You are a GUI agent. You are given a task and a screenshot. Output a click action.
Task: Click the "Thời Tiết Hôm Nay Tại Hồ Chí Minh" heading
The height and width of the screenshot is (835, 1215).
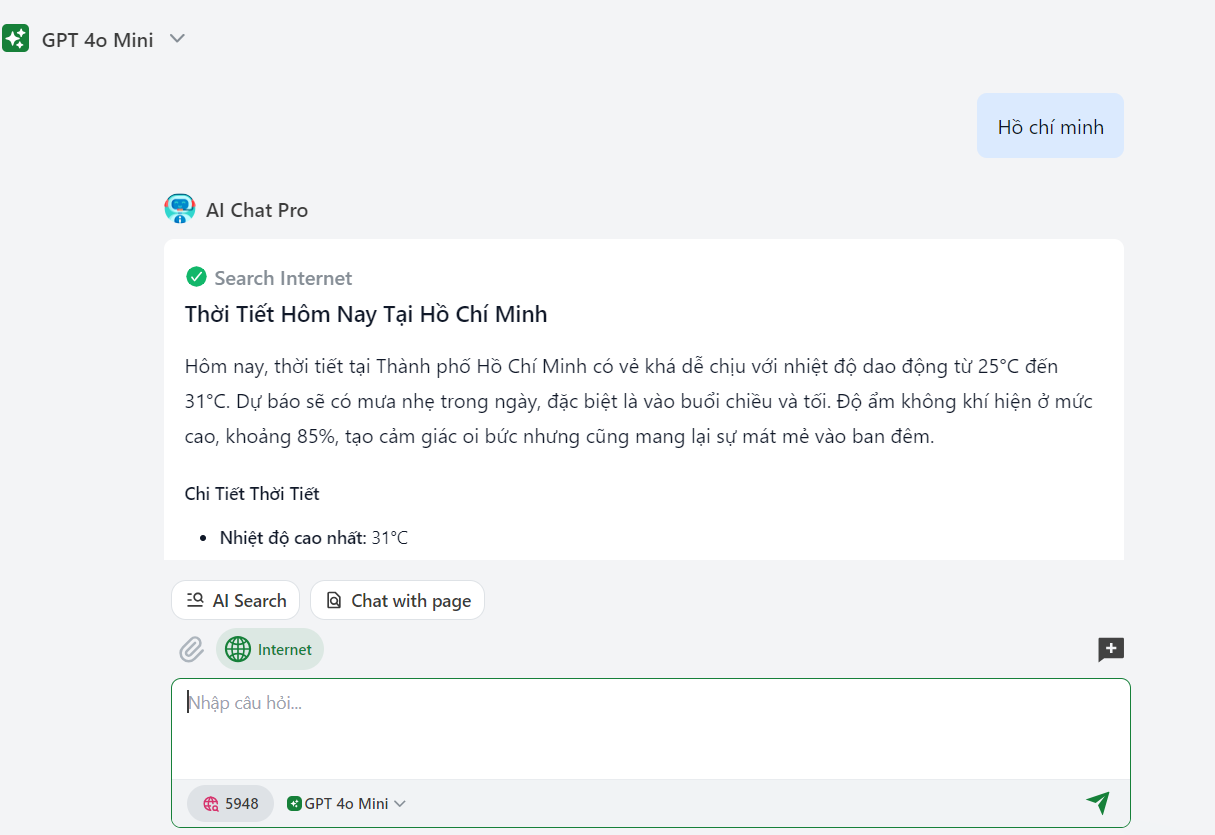point(366,315)
